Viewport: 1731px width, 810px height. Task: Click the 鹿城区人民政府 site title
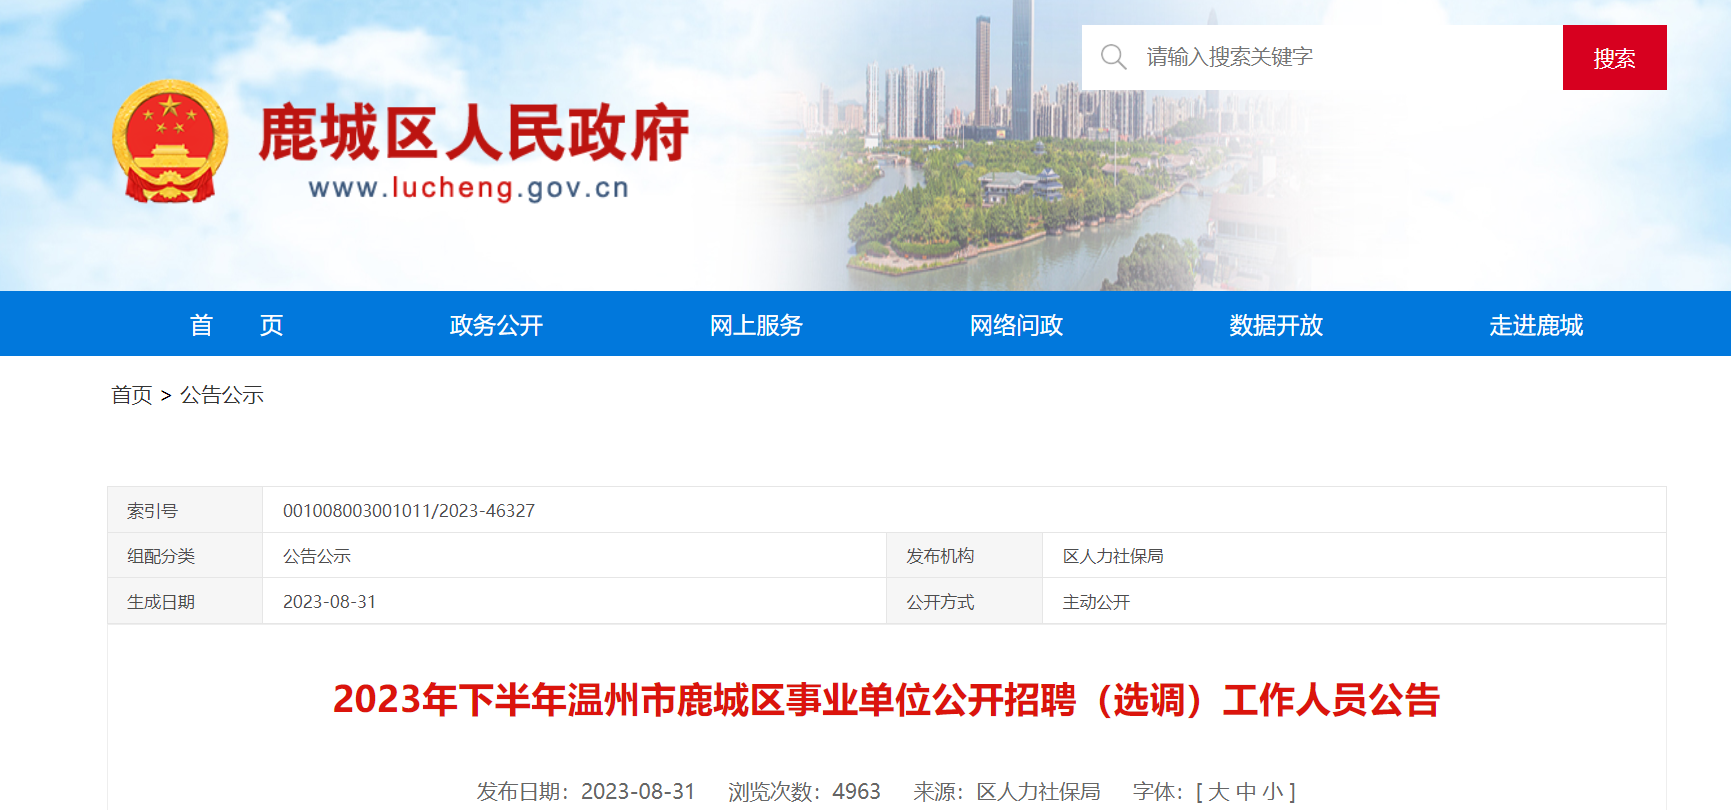point(474,132)
